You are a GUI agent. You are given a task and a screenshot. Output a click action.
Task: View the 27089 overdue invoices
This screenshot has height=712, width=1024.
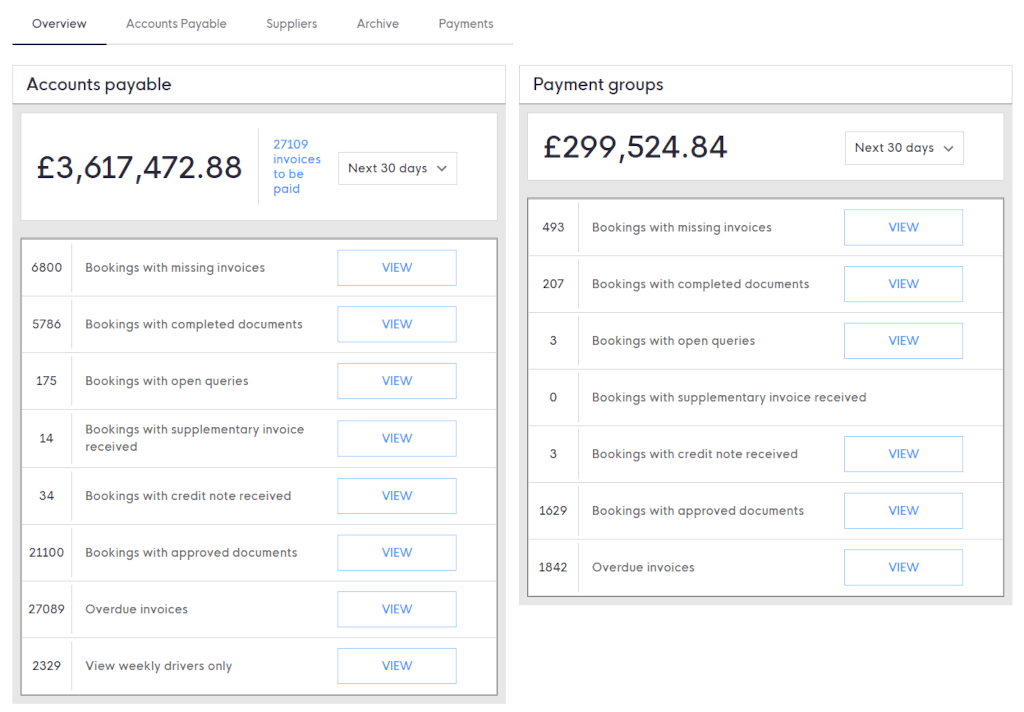[396, 609]
